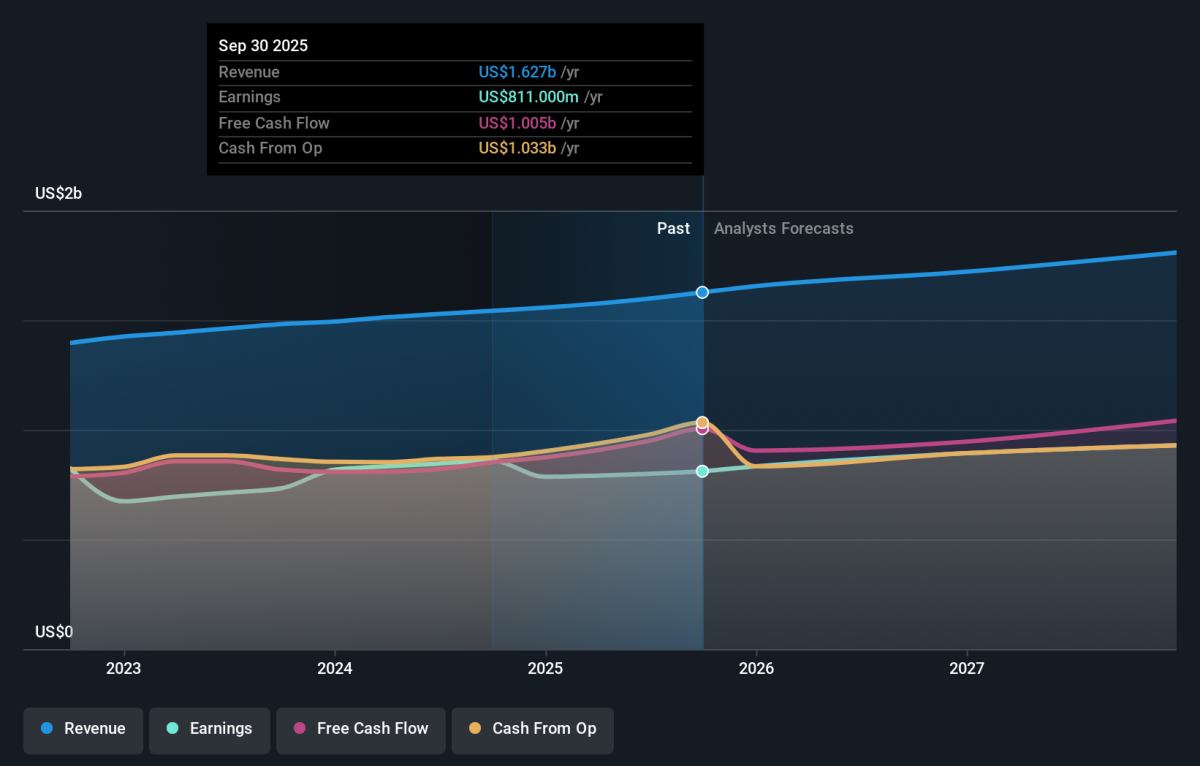Select the teal Earnings data point on chart

click(702, 471)
